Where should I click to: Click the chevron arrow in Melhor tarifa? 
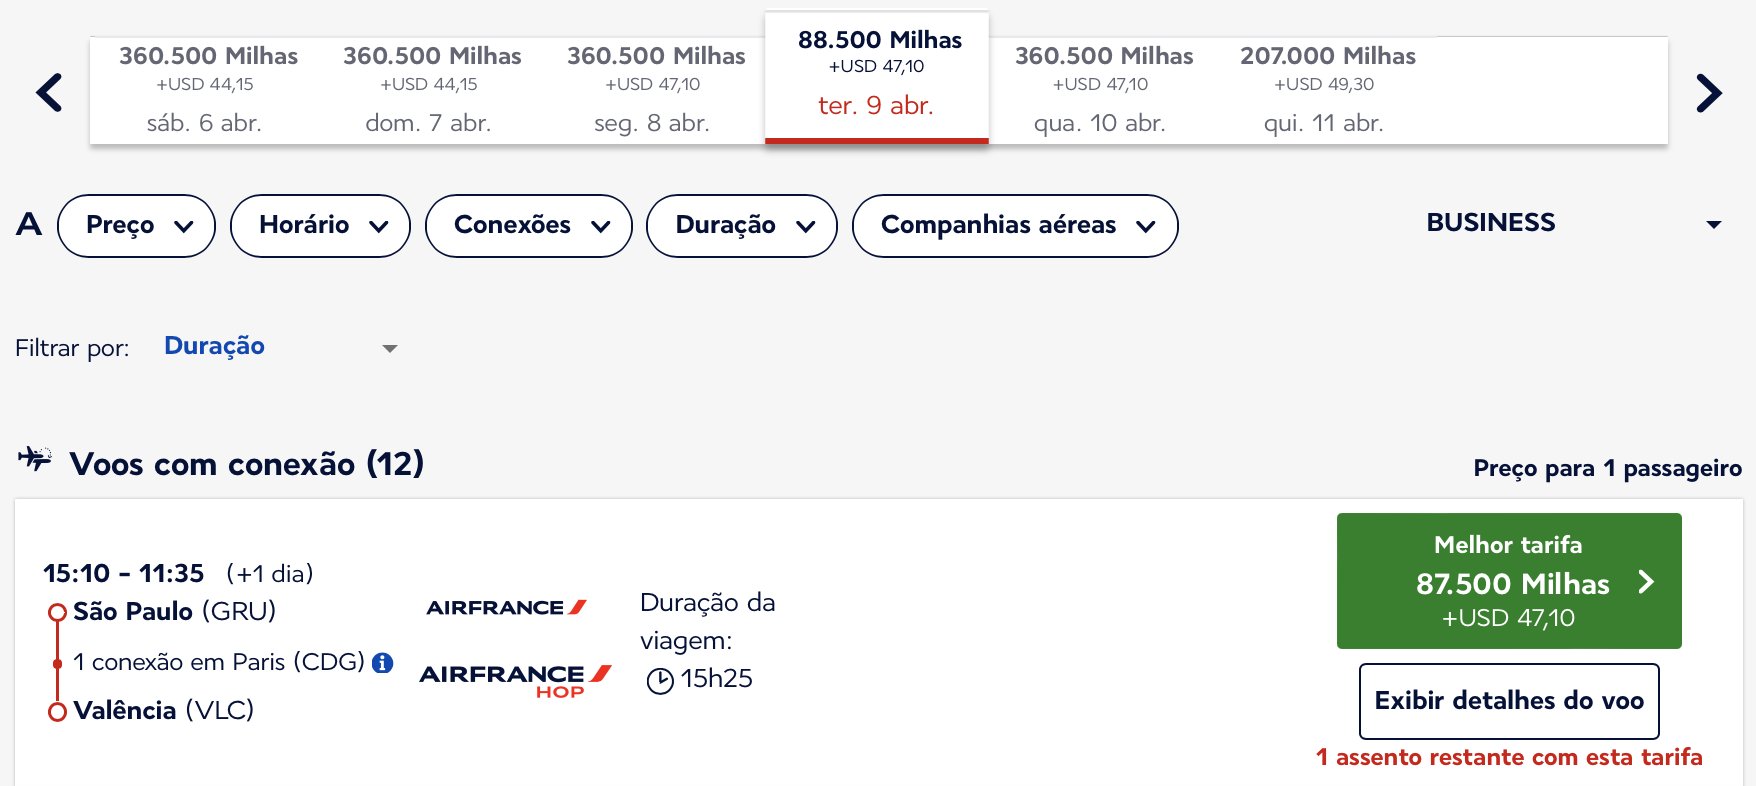pos(1646,582)
